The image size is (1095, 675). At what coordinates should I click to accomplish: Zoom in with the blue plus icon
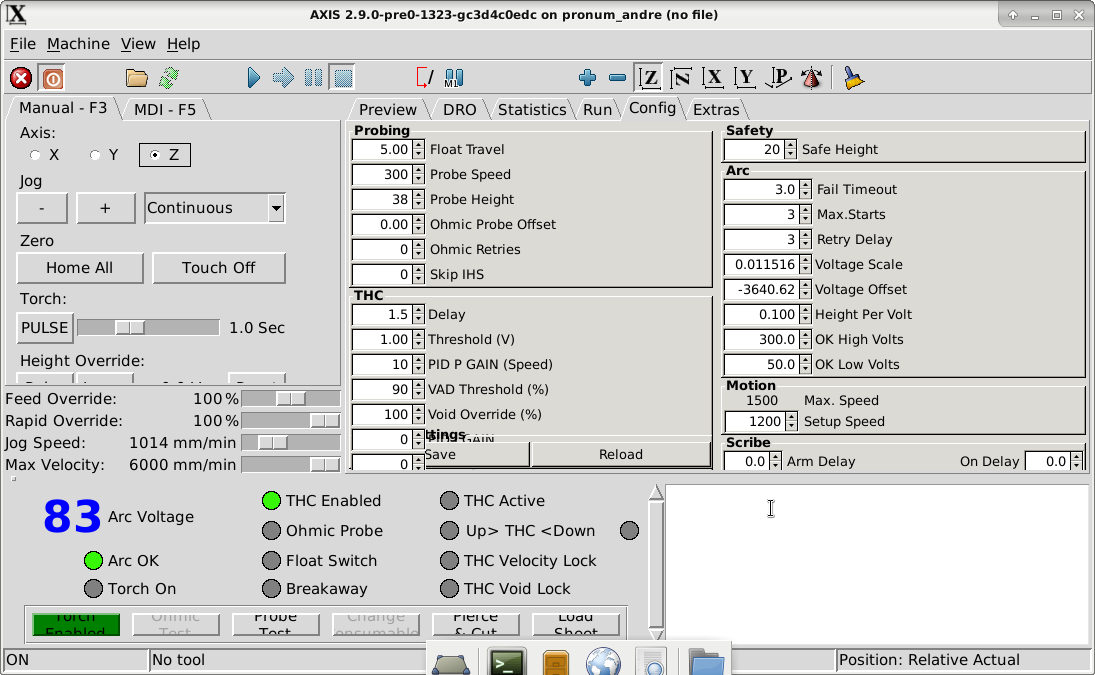(x=587, y=77)
